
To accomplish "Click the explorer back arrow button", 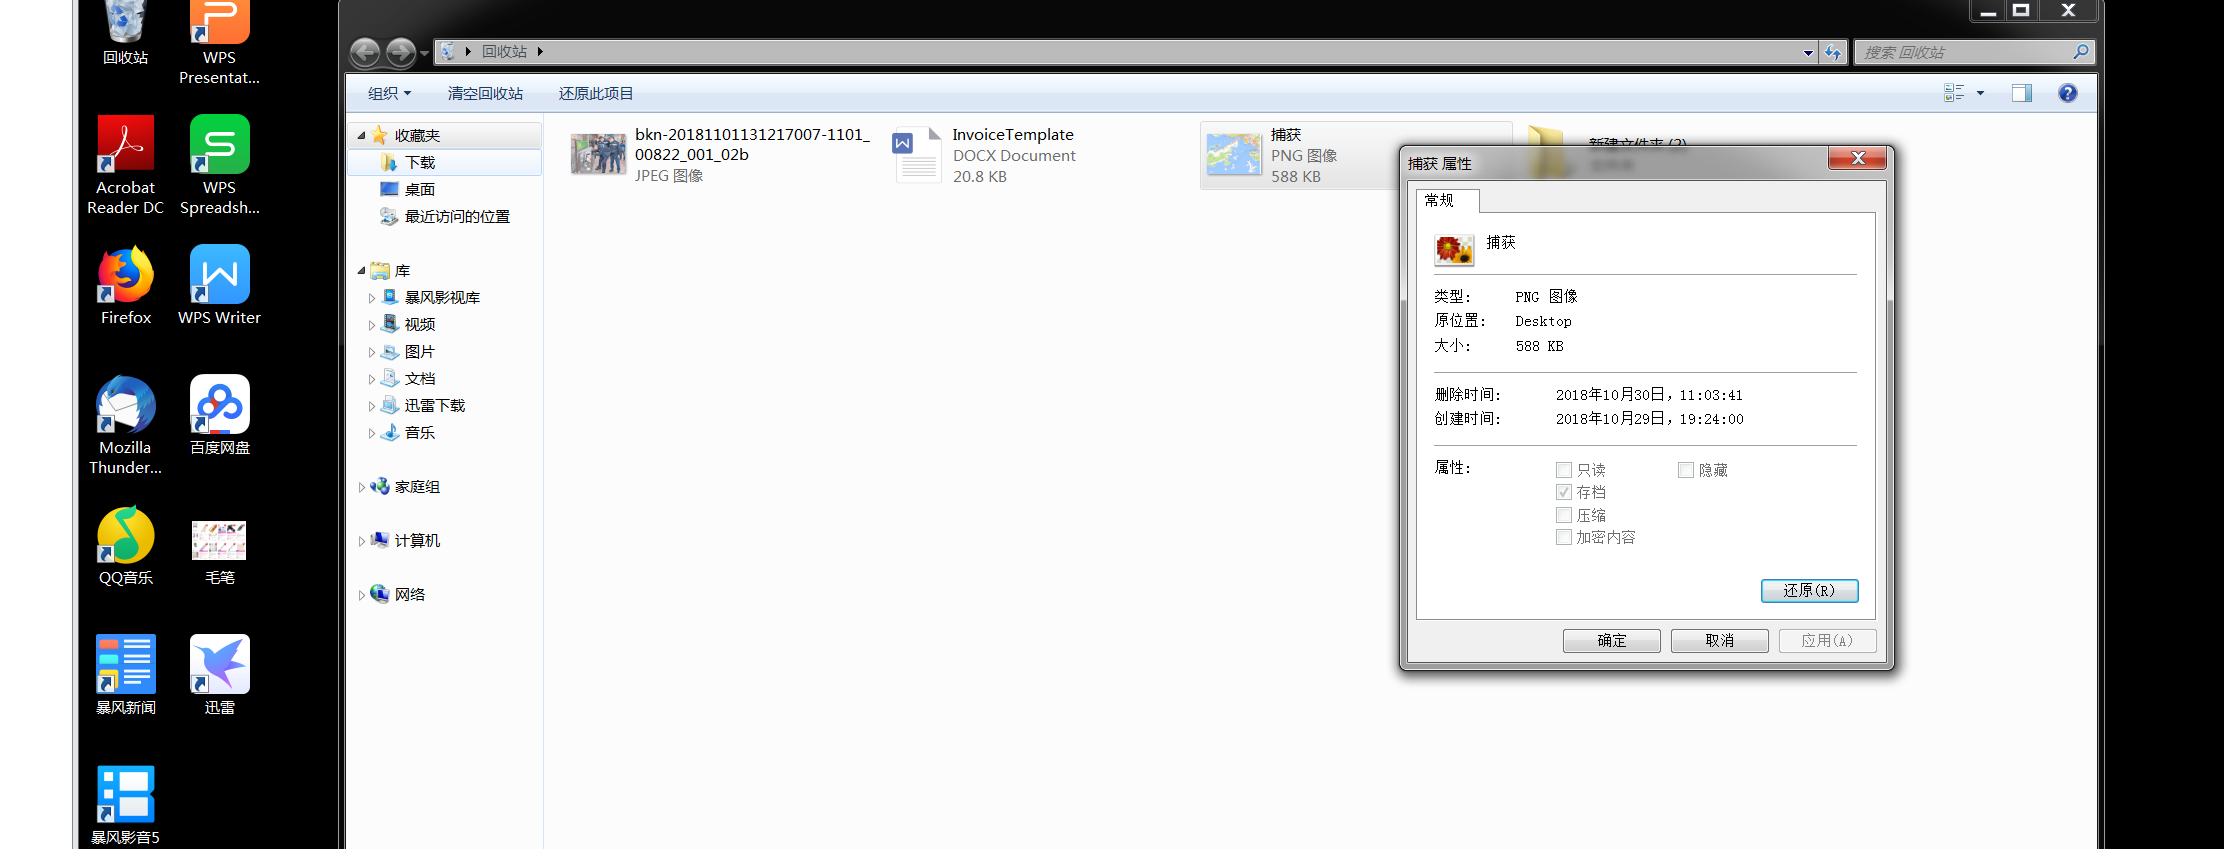I will click(x=365, y=52).
